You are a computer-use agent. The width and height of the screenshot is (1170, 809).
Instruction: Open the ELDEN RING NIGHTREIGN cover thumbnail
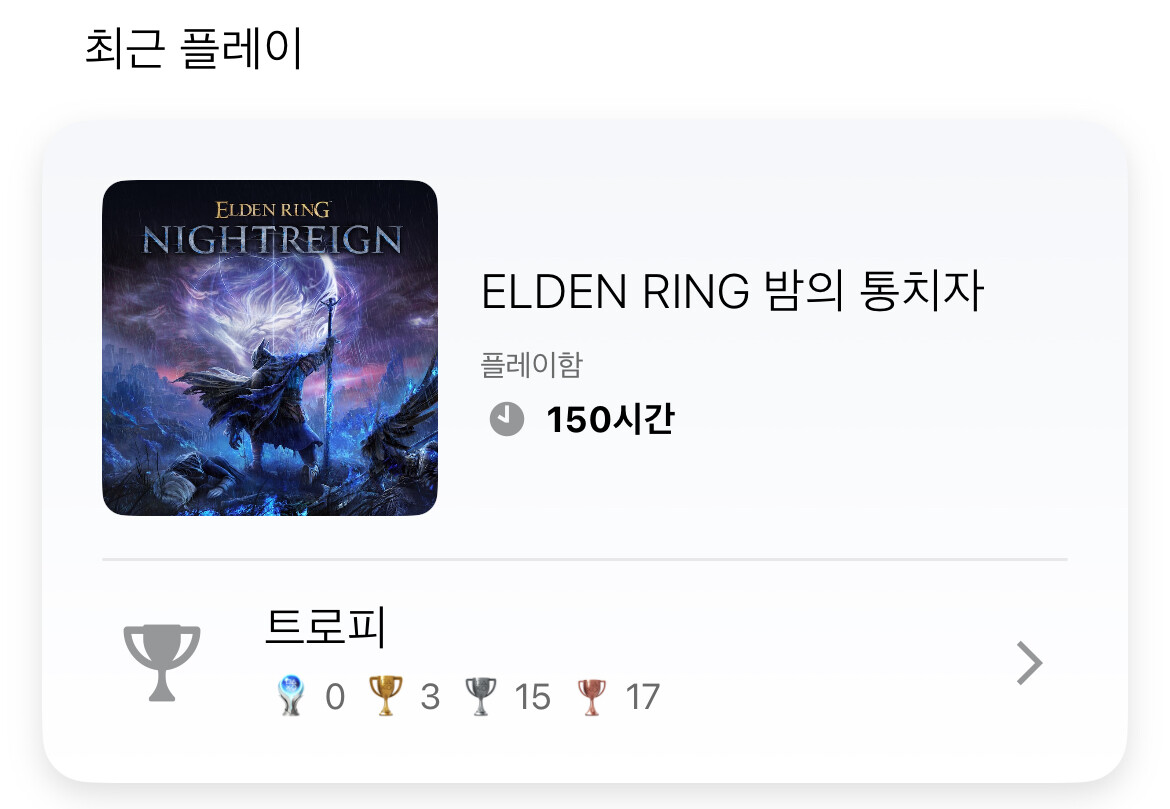click(x=269, y=348)
